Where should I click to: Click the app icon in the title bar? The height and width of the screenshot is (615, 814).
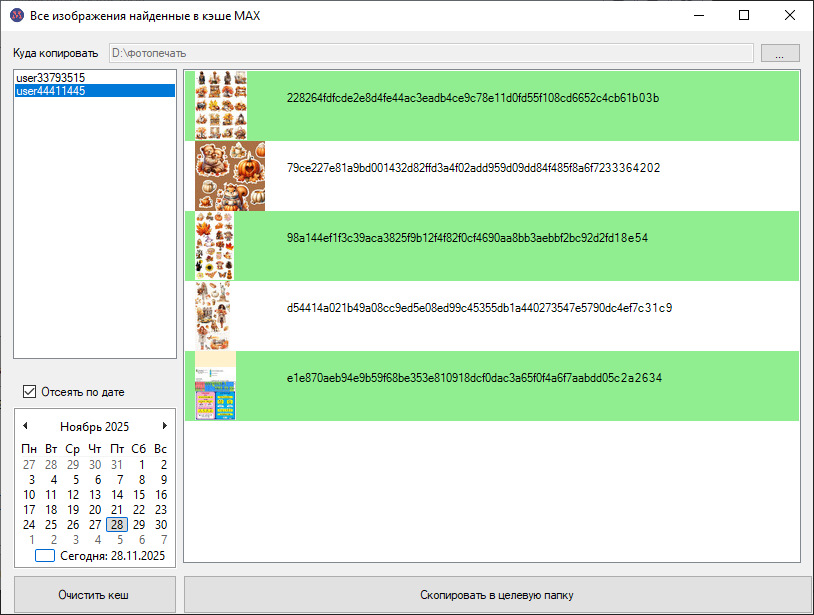tap(15, 15)
